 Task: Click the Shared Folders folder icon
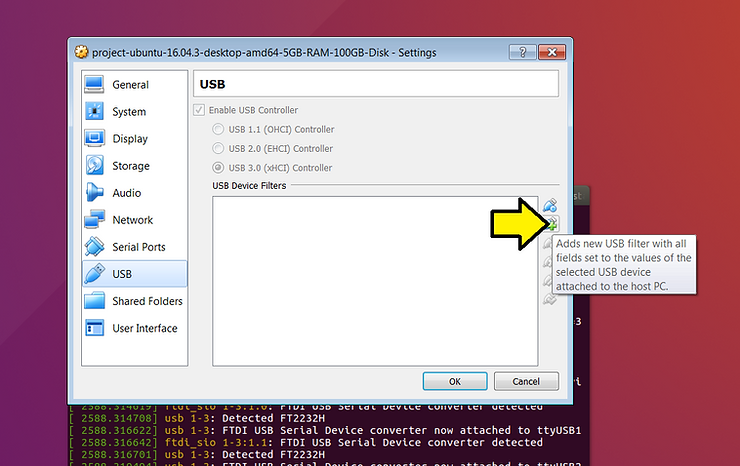coord(94,300)
